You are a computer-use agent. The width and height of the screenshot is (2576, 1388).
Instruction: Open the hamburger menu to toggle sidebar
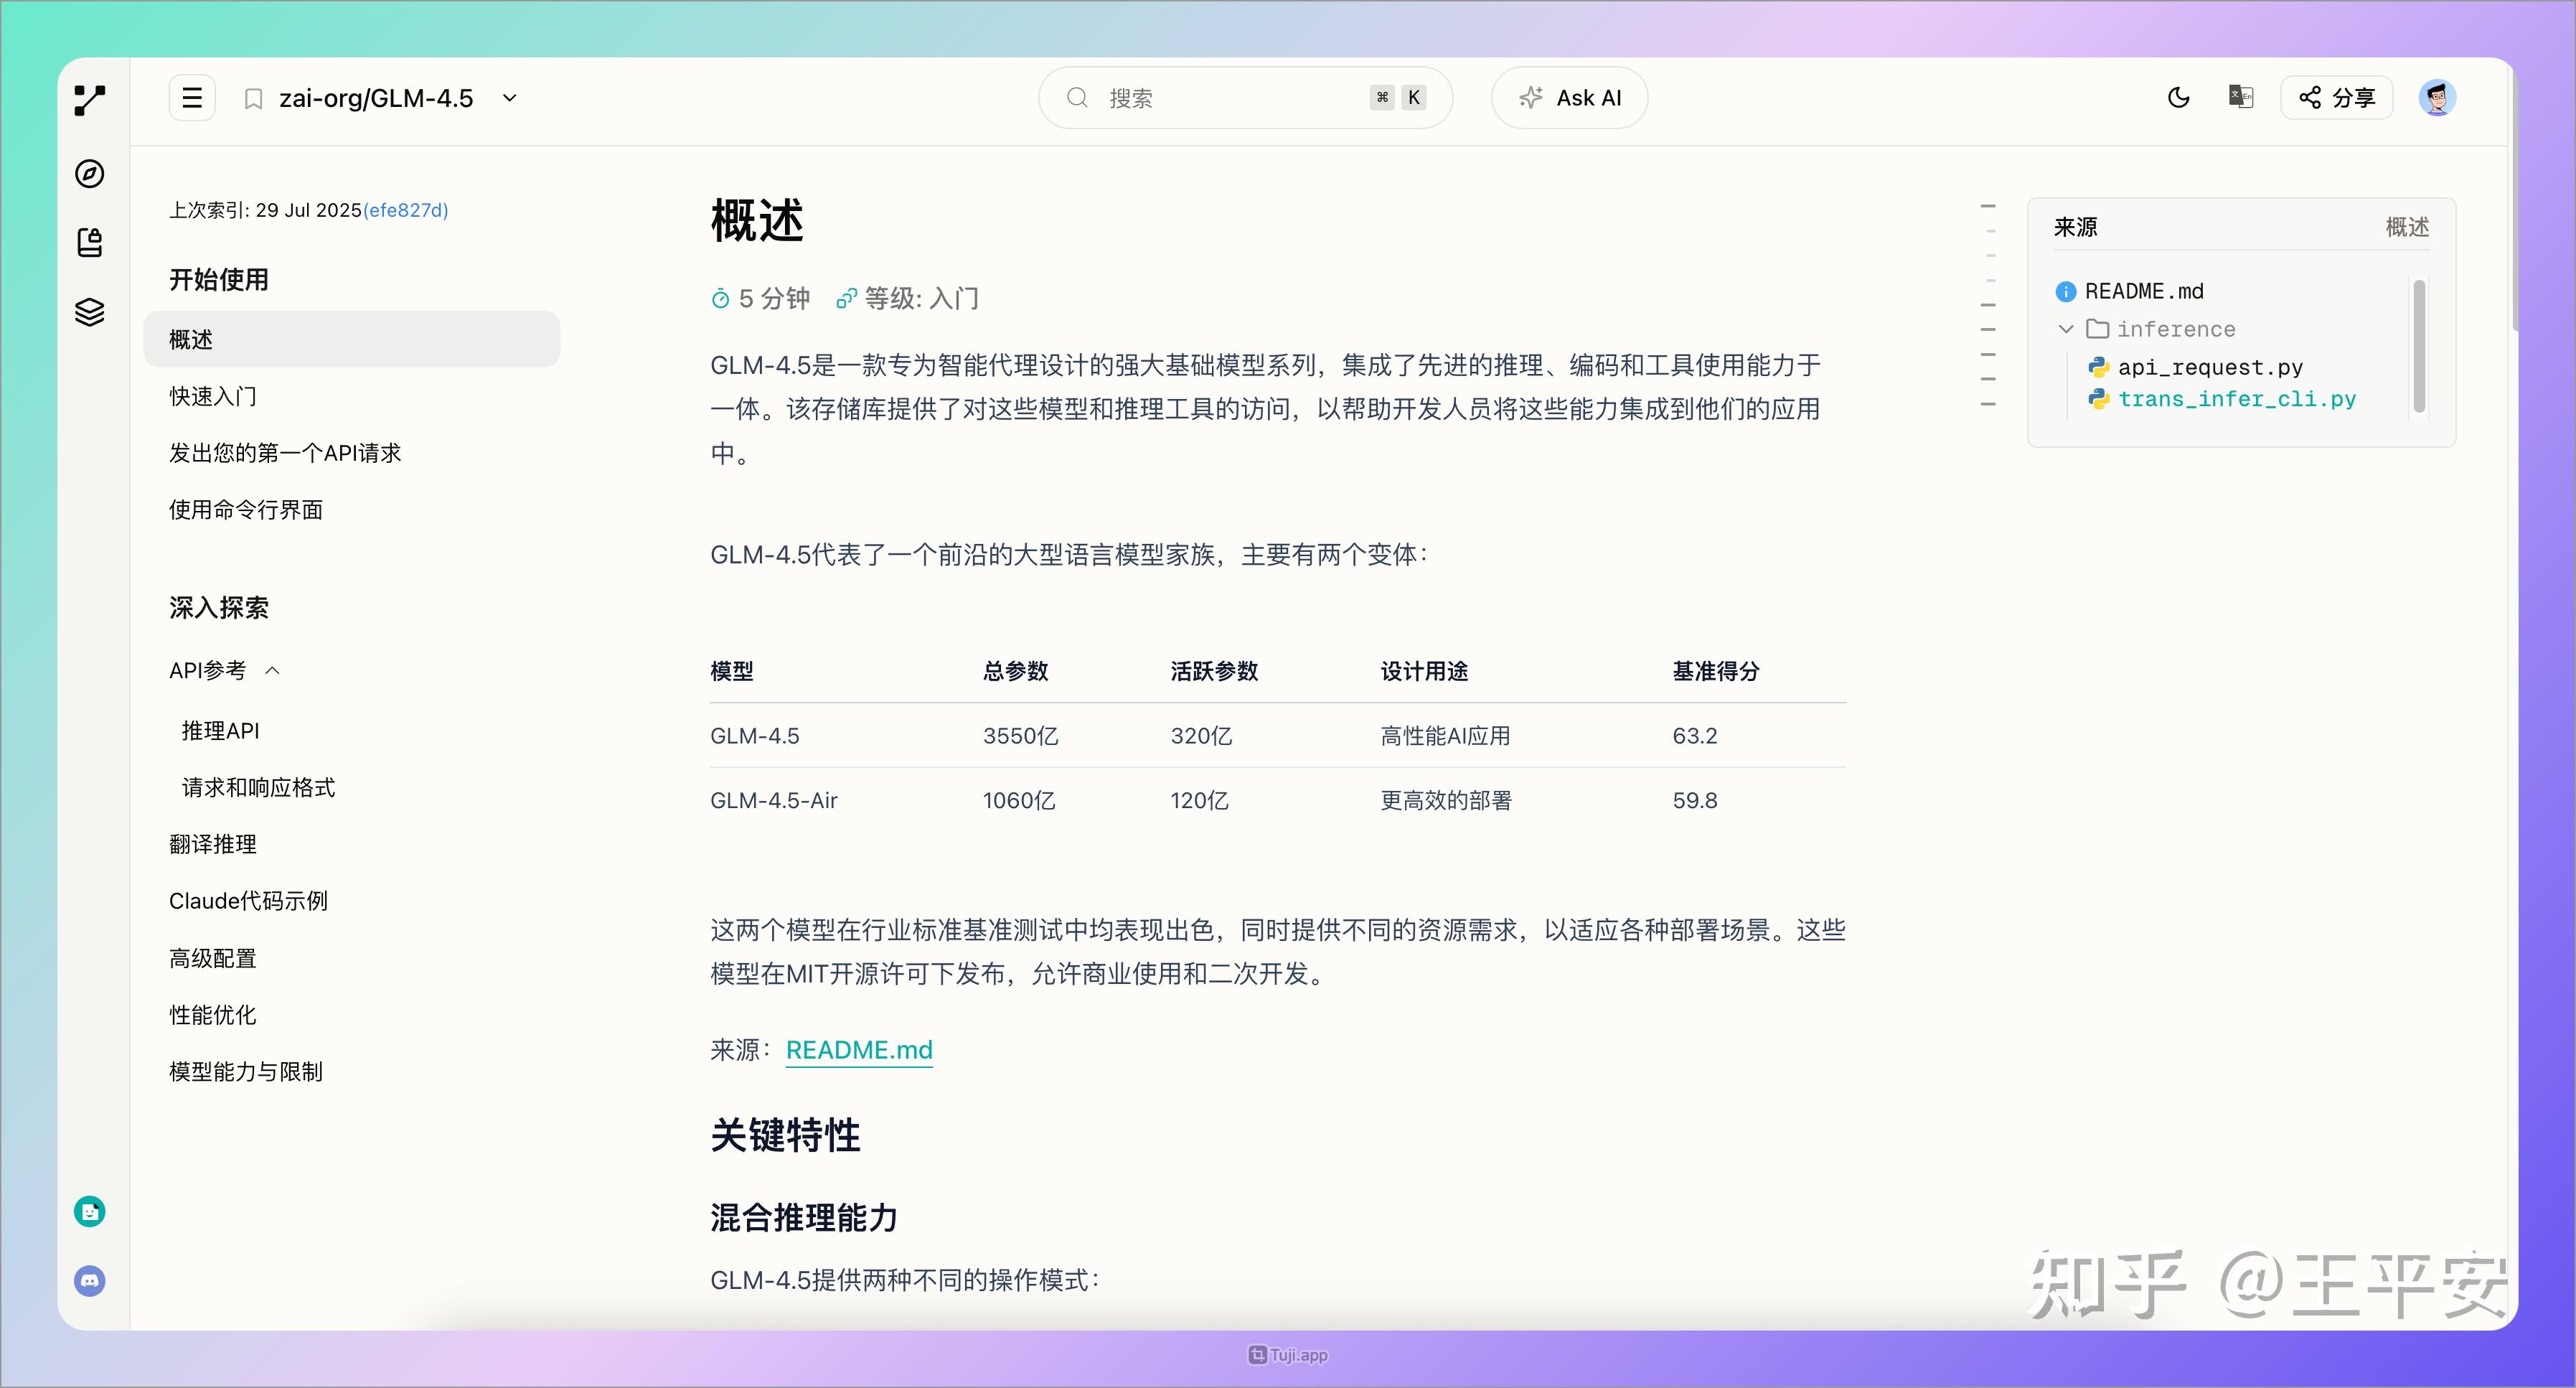point(191,97)
